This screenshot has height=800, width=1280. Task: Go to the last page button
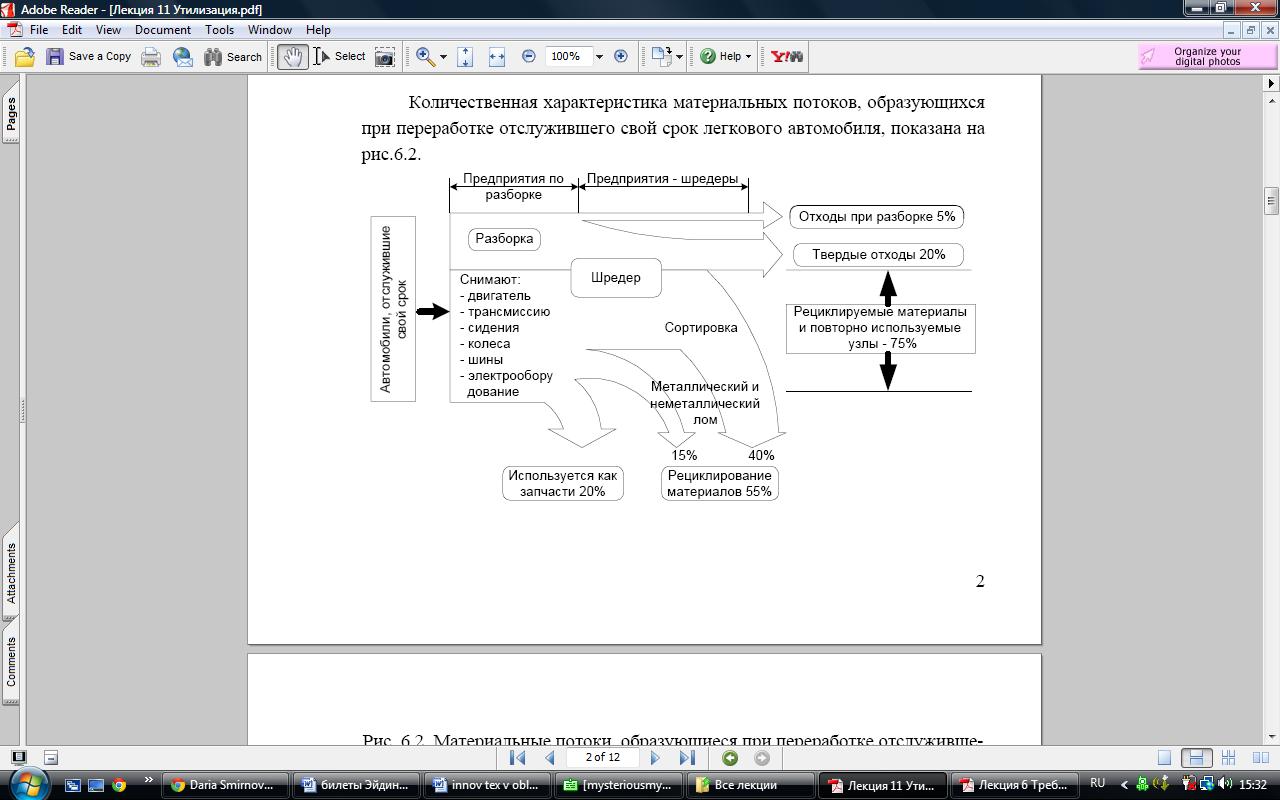click(687, 758)
